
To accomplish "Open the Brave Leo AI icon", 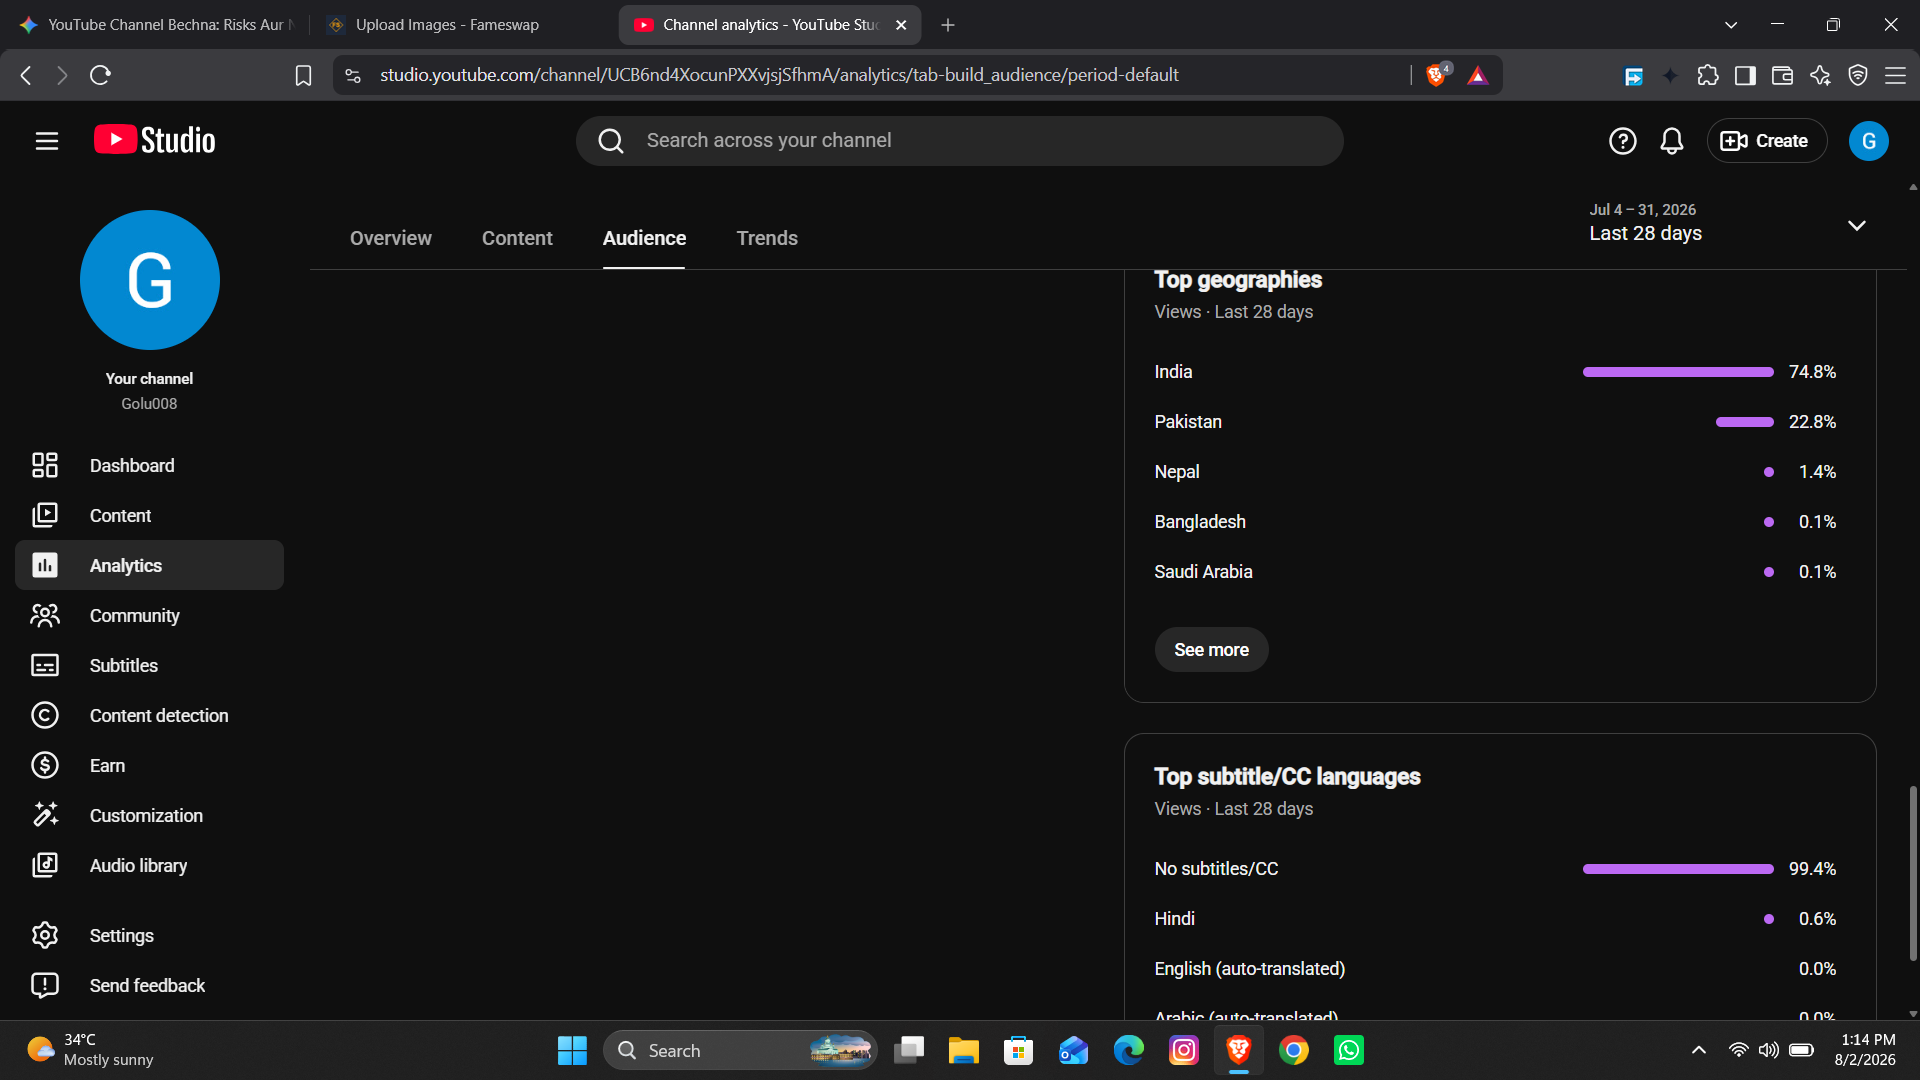I will pyautogui.click(x=1820, y=75).
